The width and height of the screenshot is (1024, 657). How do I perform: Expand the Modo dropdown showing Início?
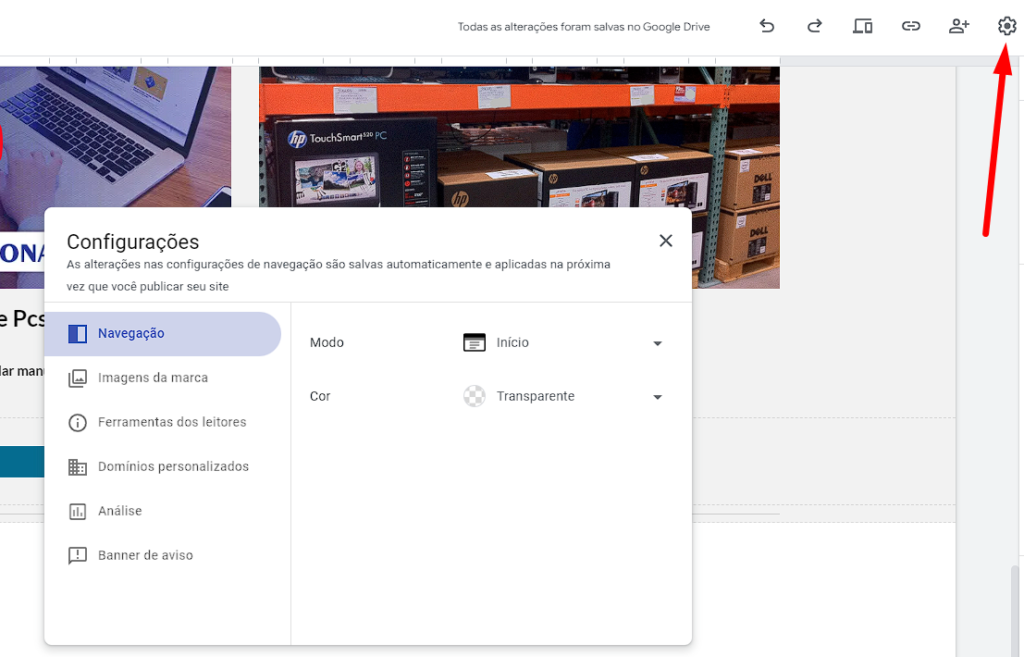coord(563,343)
